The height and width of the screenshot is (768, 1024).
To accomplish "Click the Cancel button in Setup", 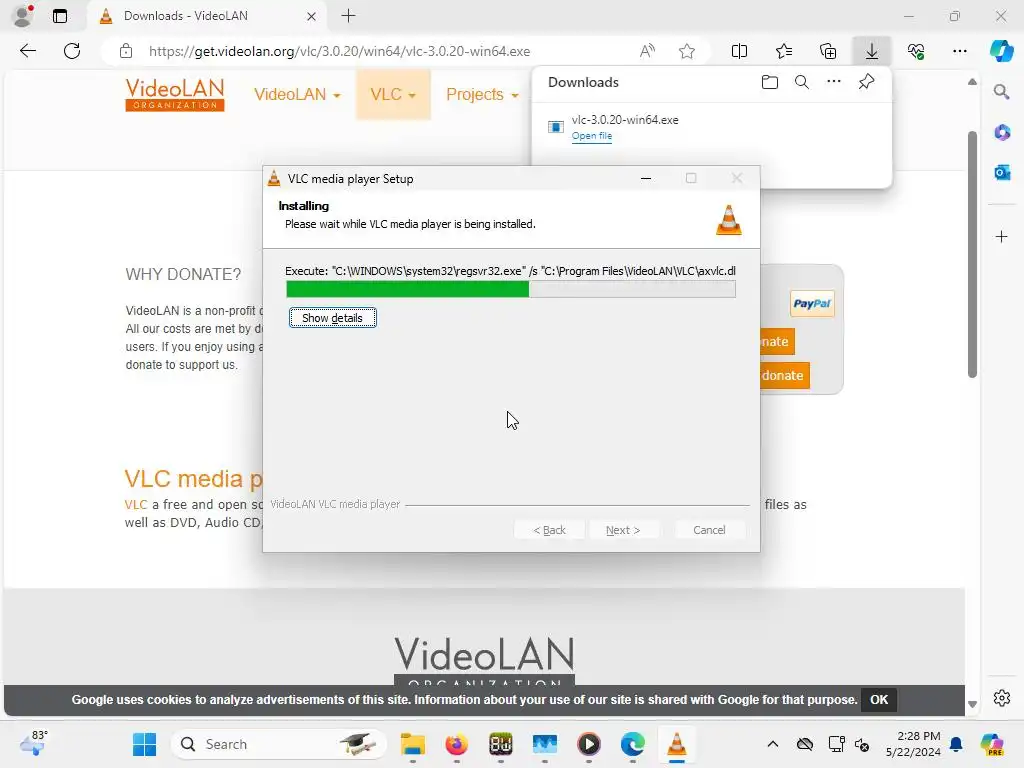I will tap(709, 530).
